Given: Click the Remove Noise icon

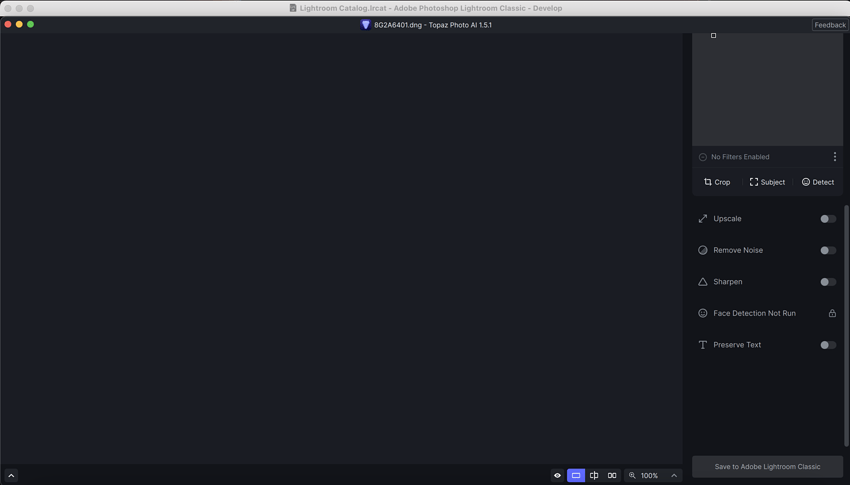Looking at the screenshot, I should (x=703, y=250).
